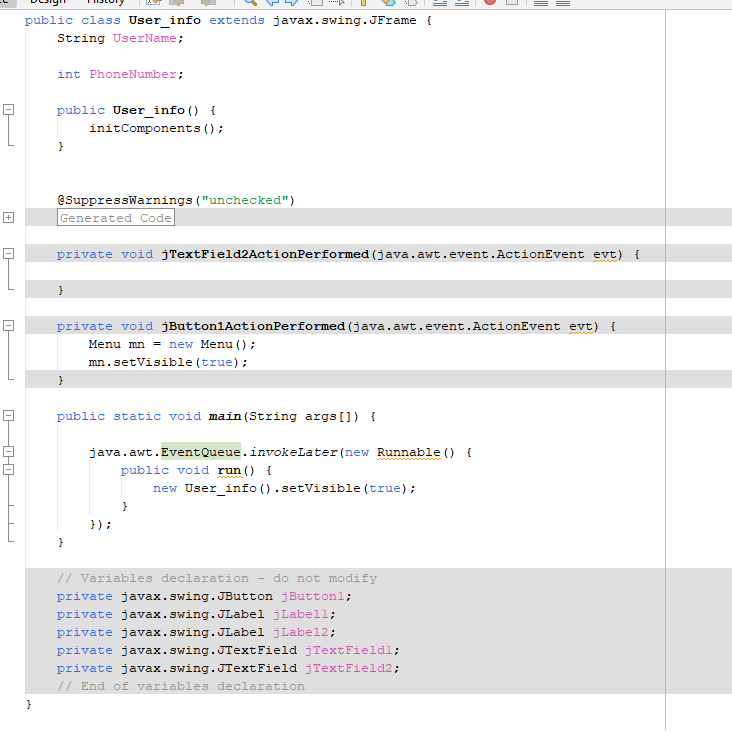This screenshot has height=751, width=732.
Task: Click 'javax.swing.JFrame' in the class declaration
Action: click(344, 21)
